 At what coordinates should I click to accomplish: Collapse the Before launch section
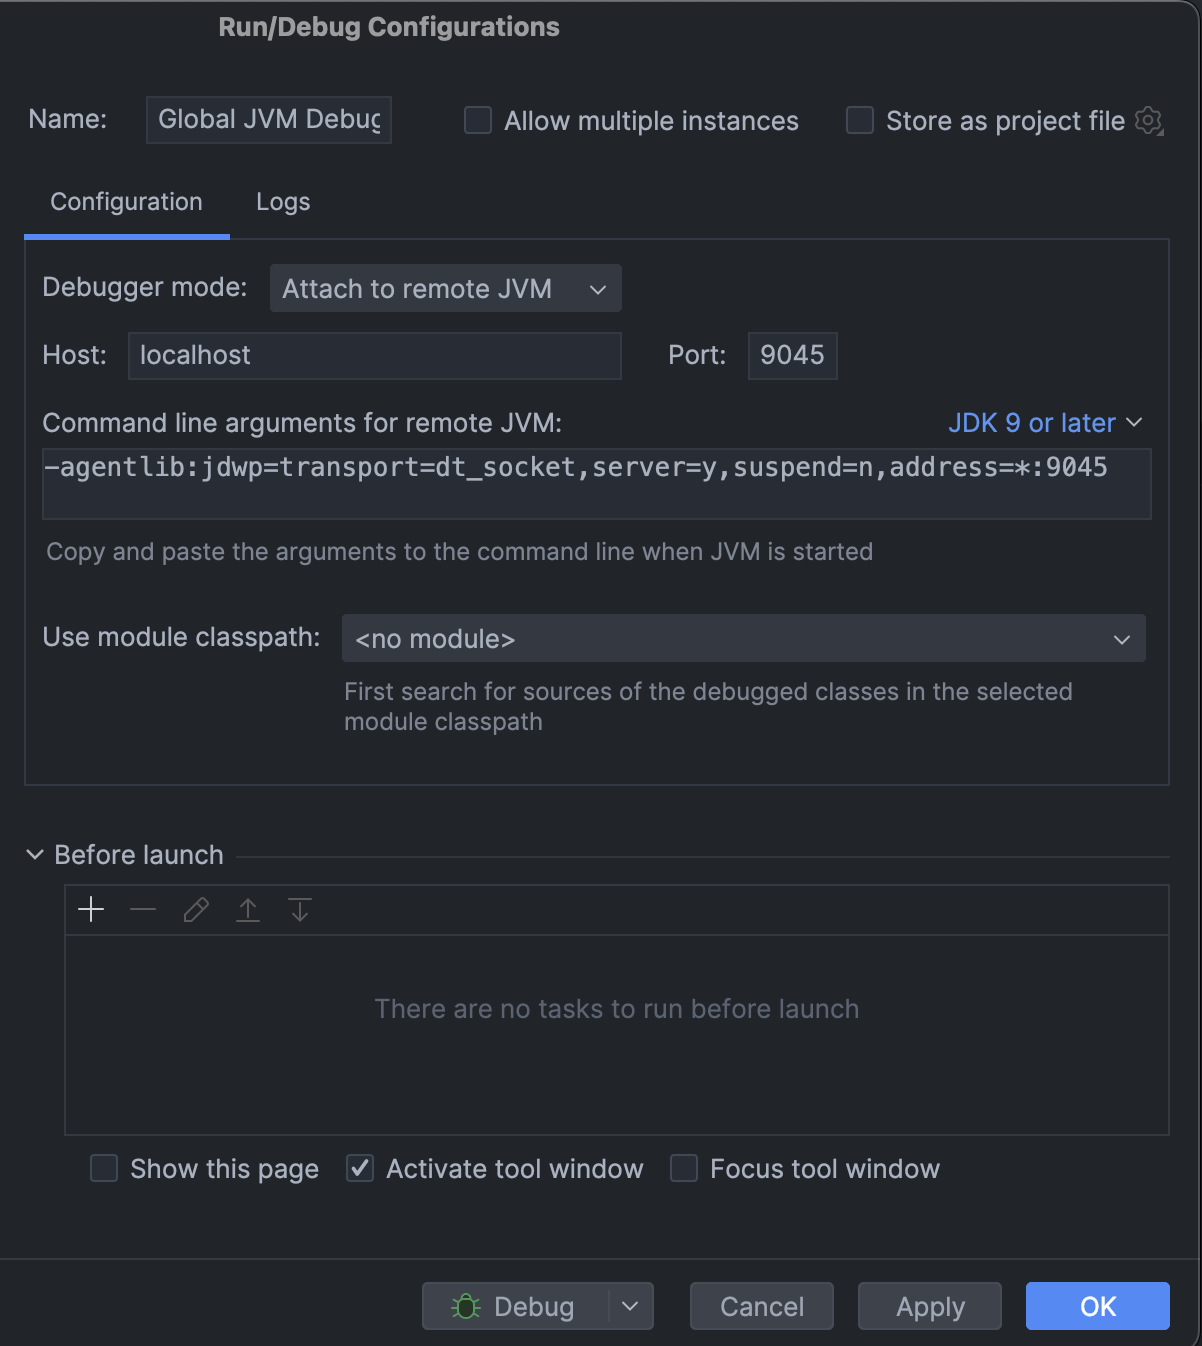pos(35,855)
